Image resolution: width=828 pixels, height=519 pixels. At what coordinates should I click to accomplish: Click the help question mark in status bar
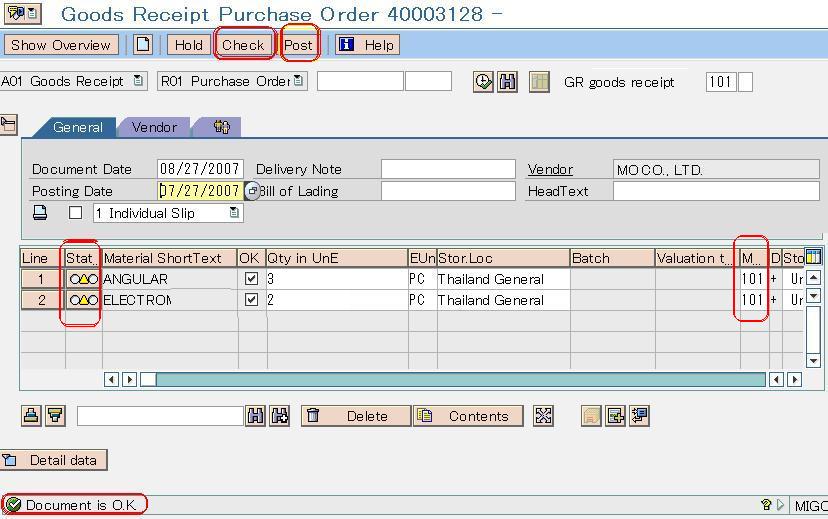(766, 505)
